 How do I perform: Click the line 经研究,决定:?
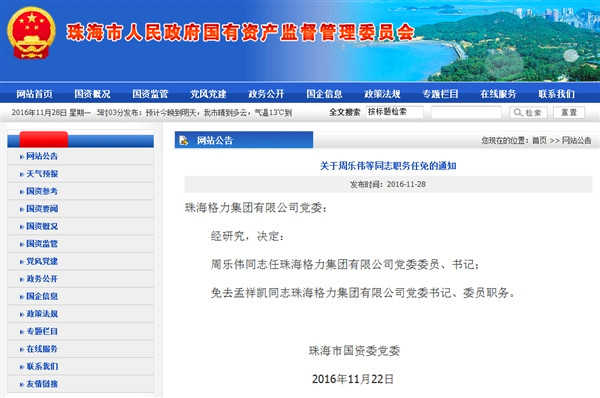248,236
